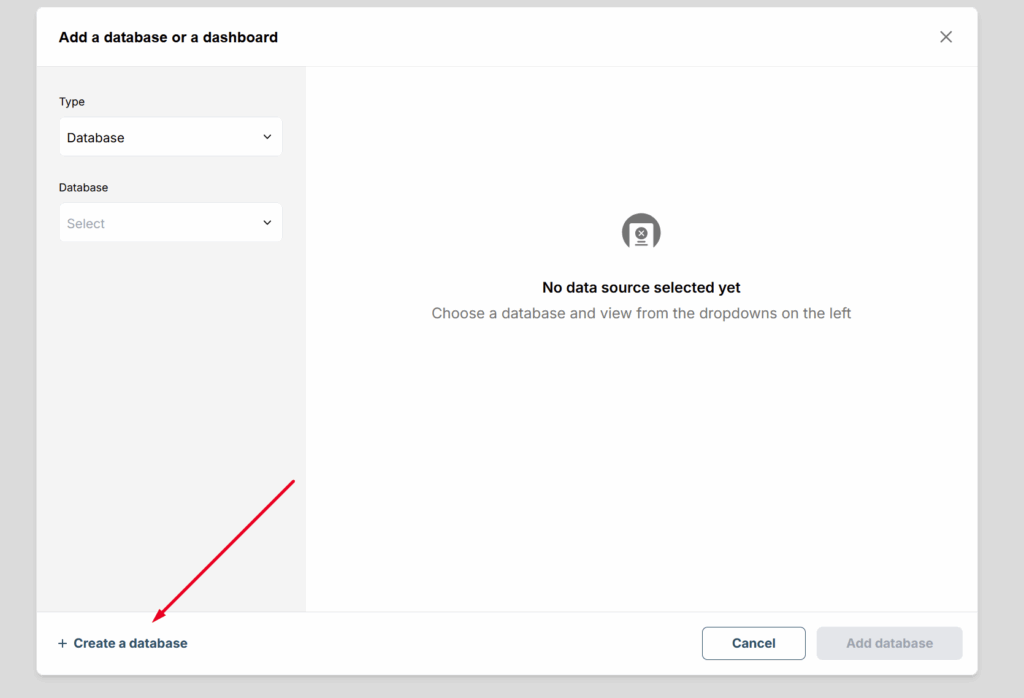Click the empty gray area of the left panel

pos(170,400)
